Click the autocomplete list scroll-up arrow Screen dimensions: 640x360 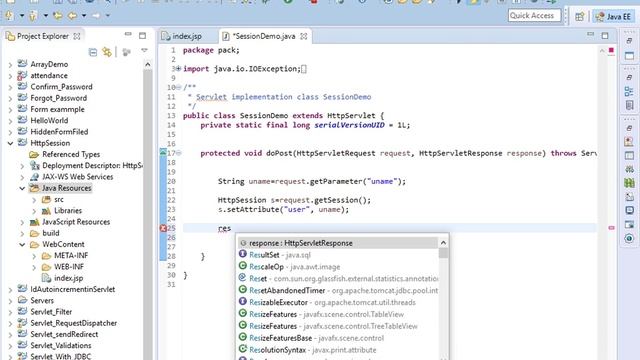coord(443,243)
